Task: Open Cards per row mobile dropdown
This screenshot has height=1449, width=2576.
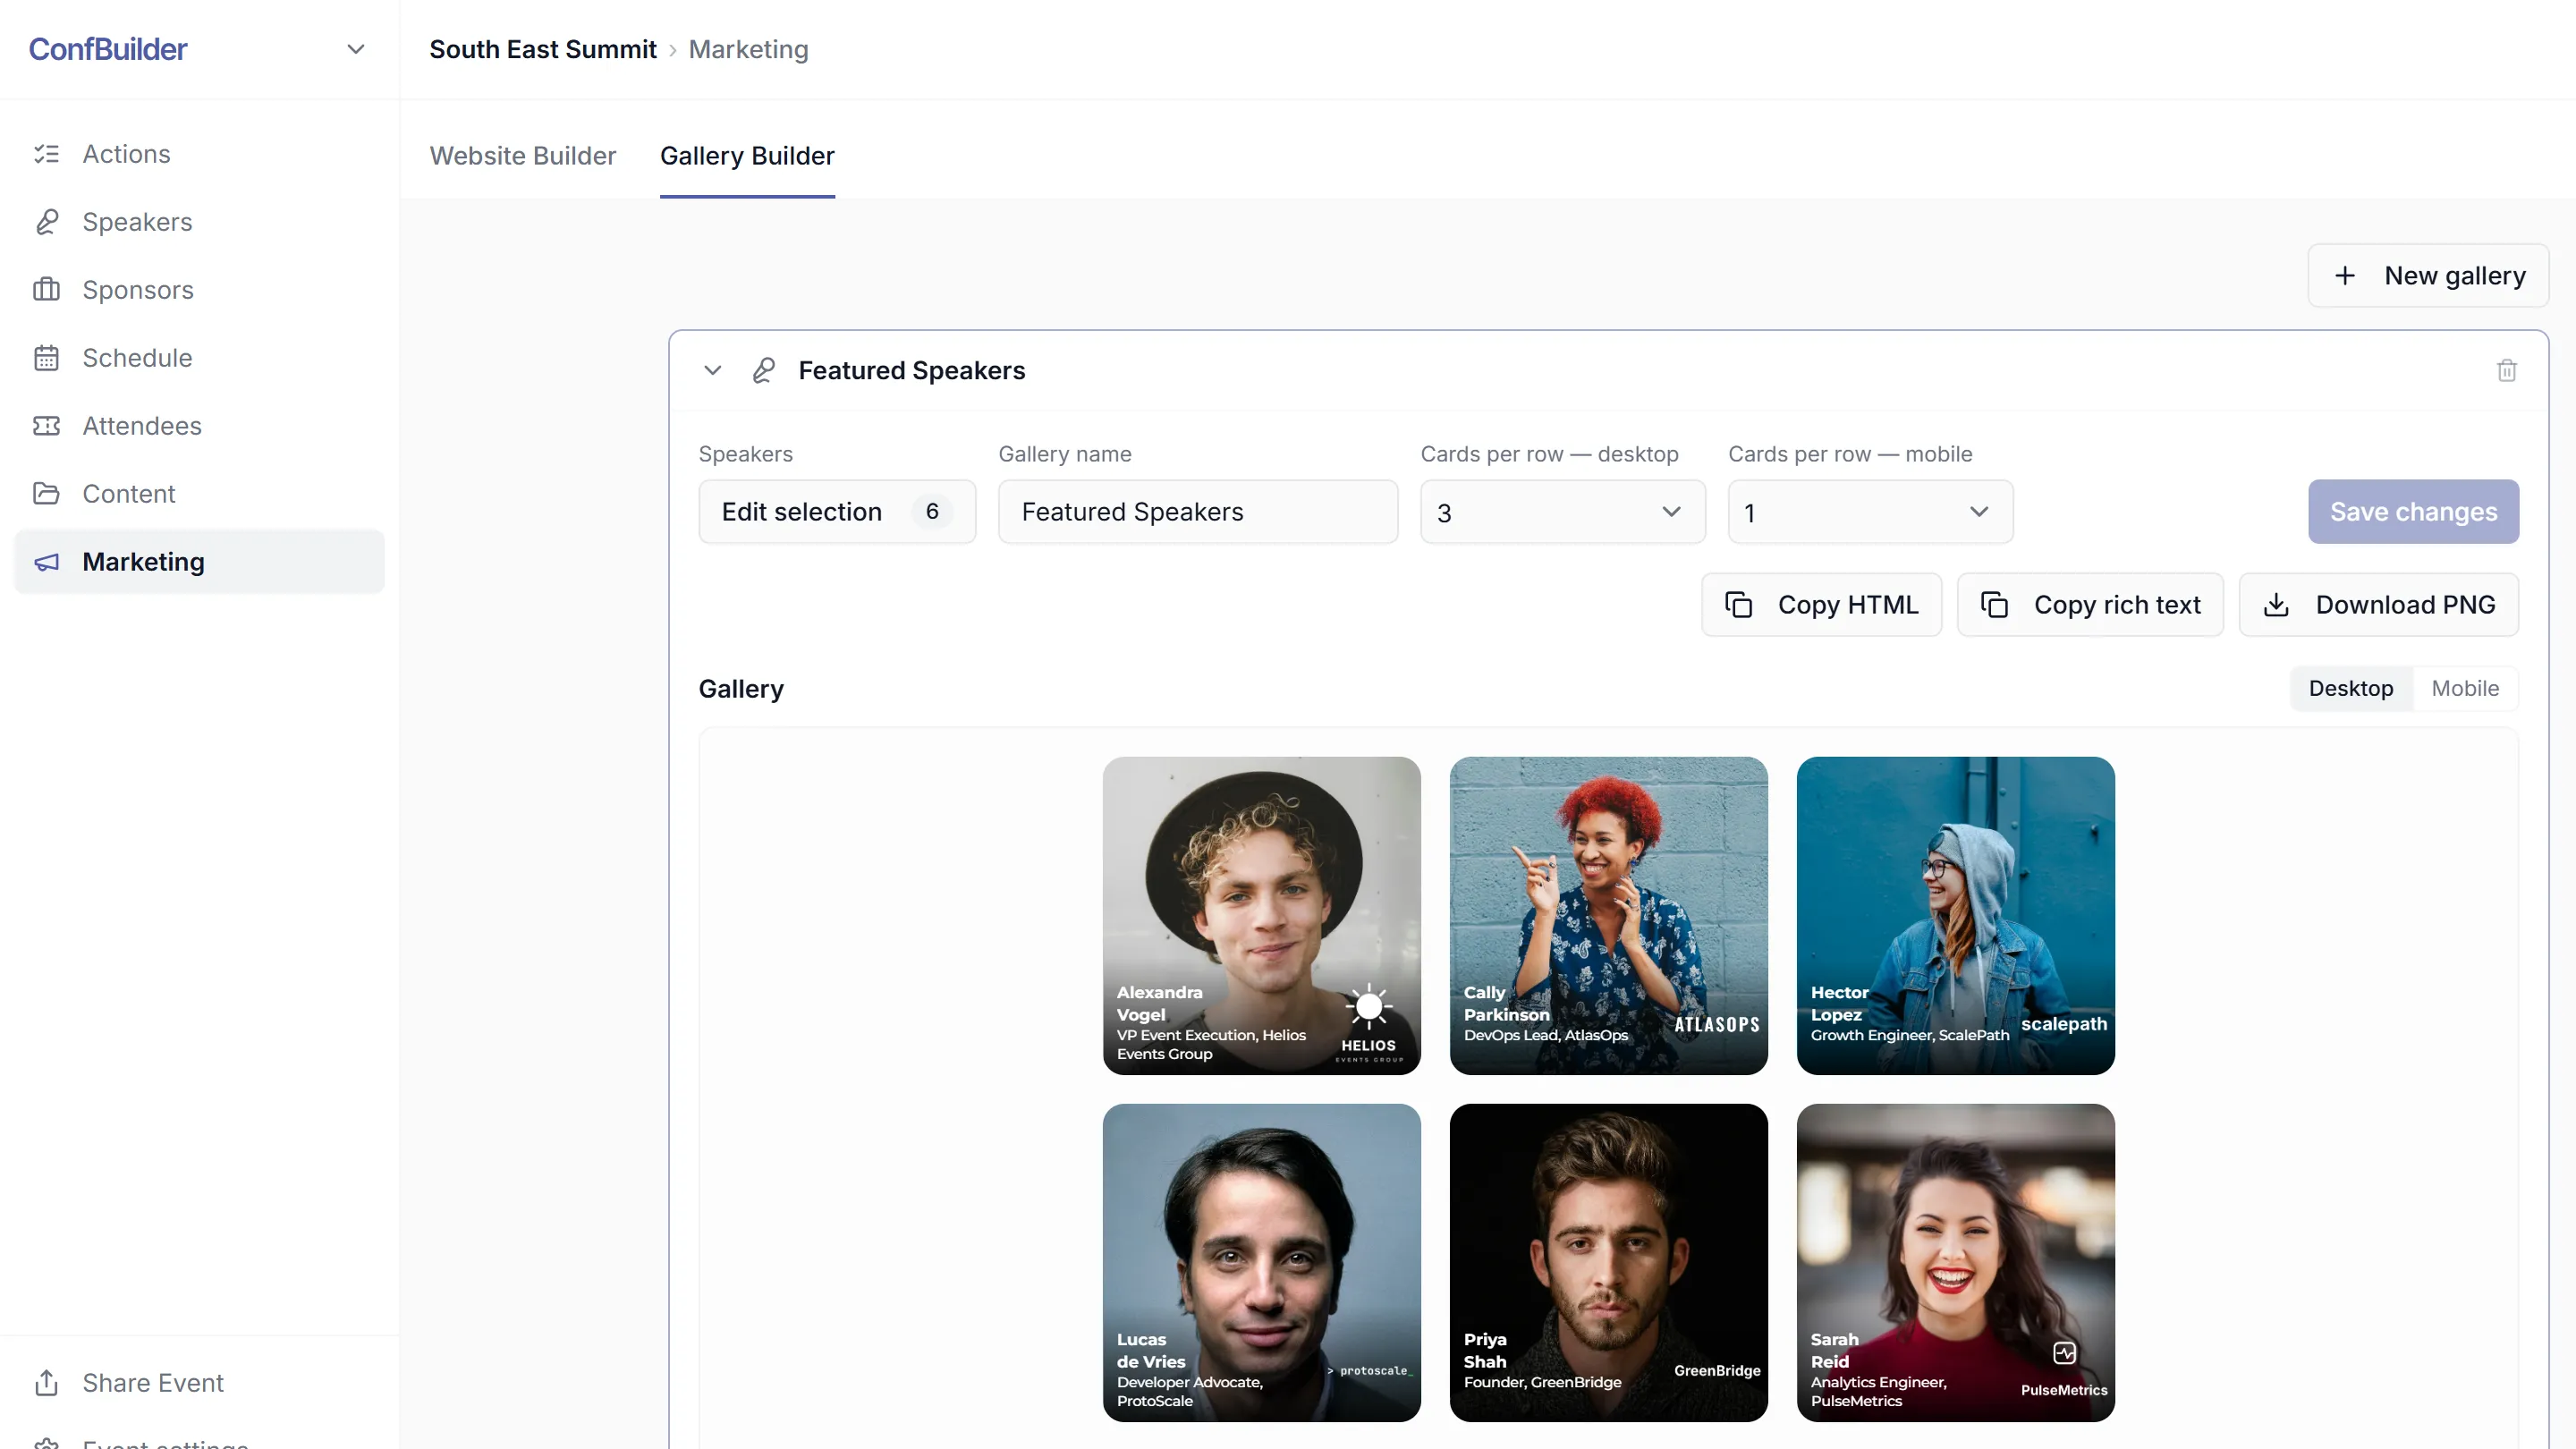Action: (x=1870, y=512)
